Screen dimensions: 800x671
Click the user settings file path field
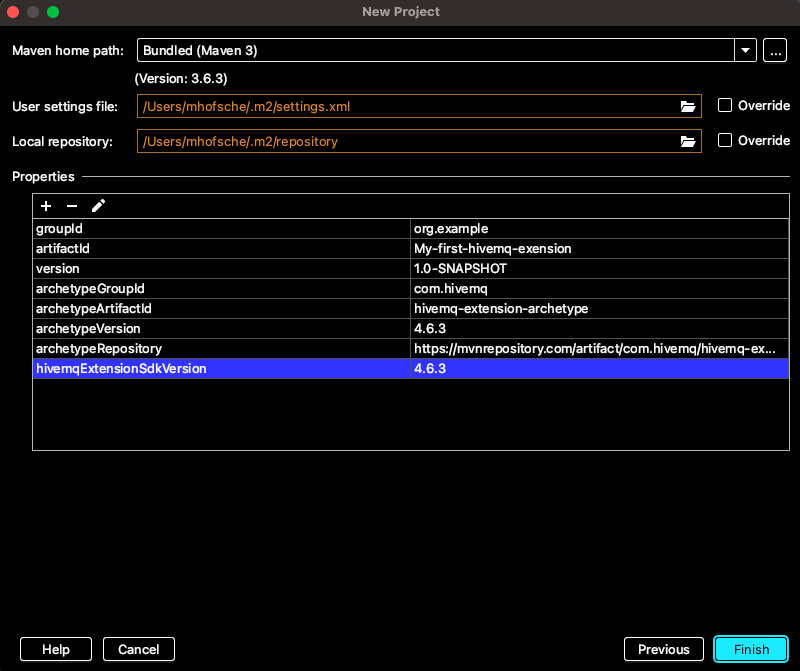(x=405, y=106)
